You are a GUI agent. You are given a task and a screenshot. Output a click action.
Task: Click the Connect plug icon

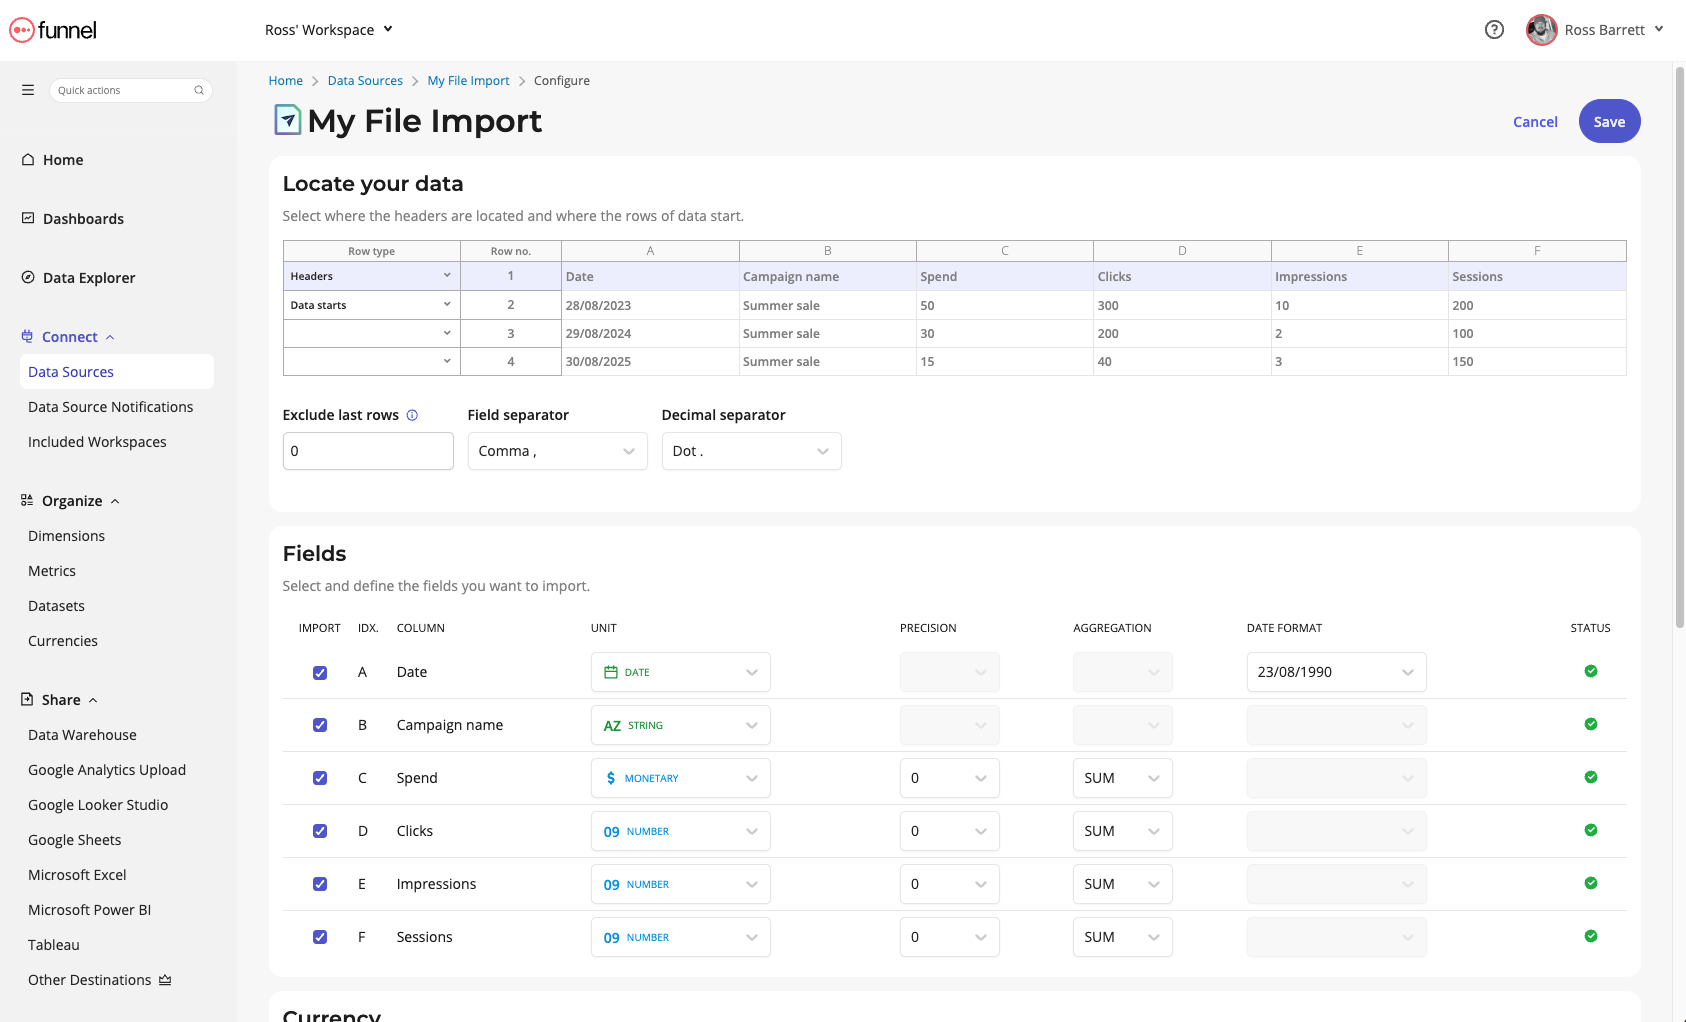[27, 336]
